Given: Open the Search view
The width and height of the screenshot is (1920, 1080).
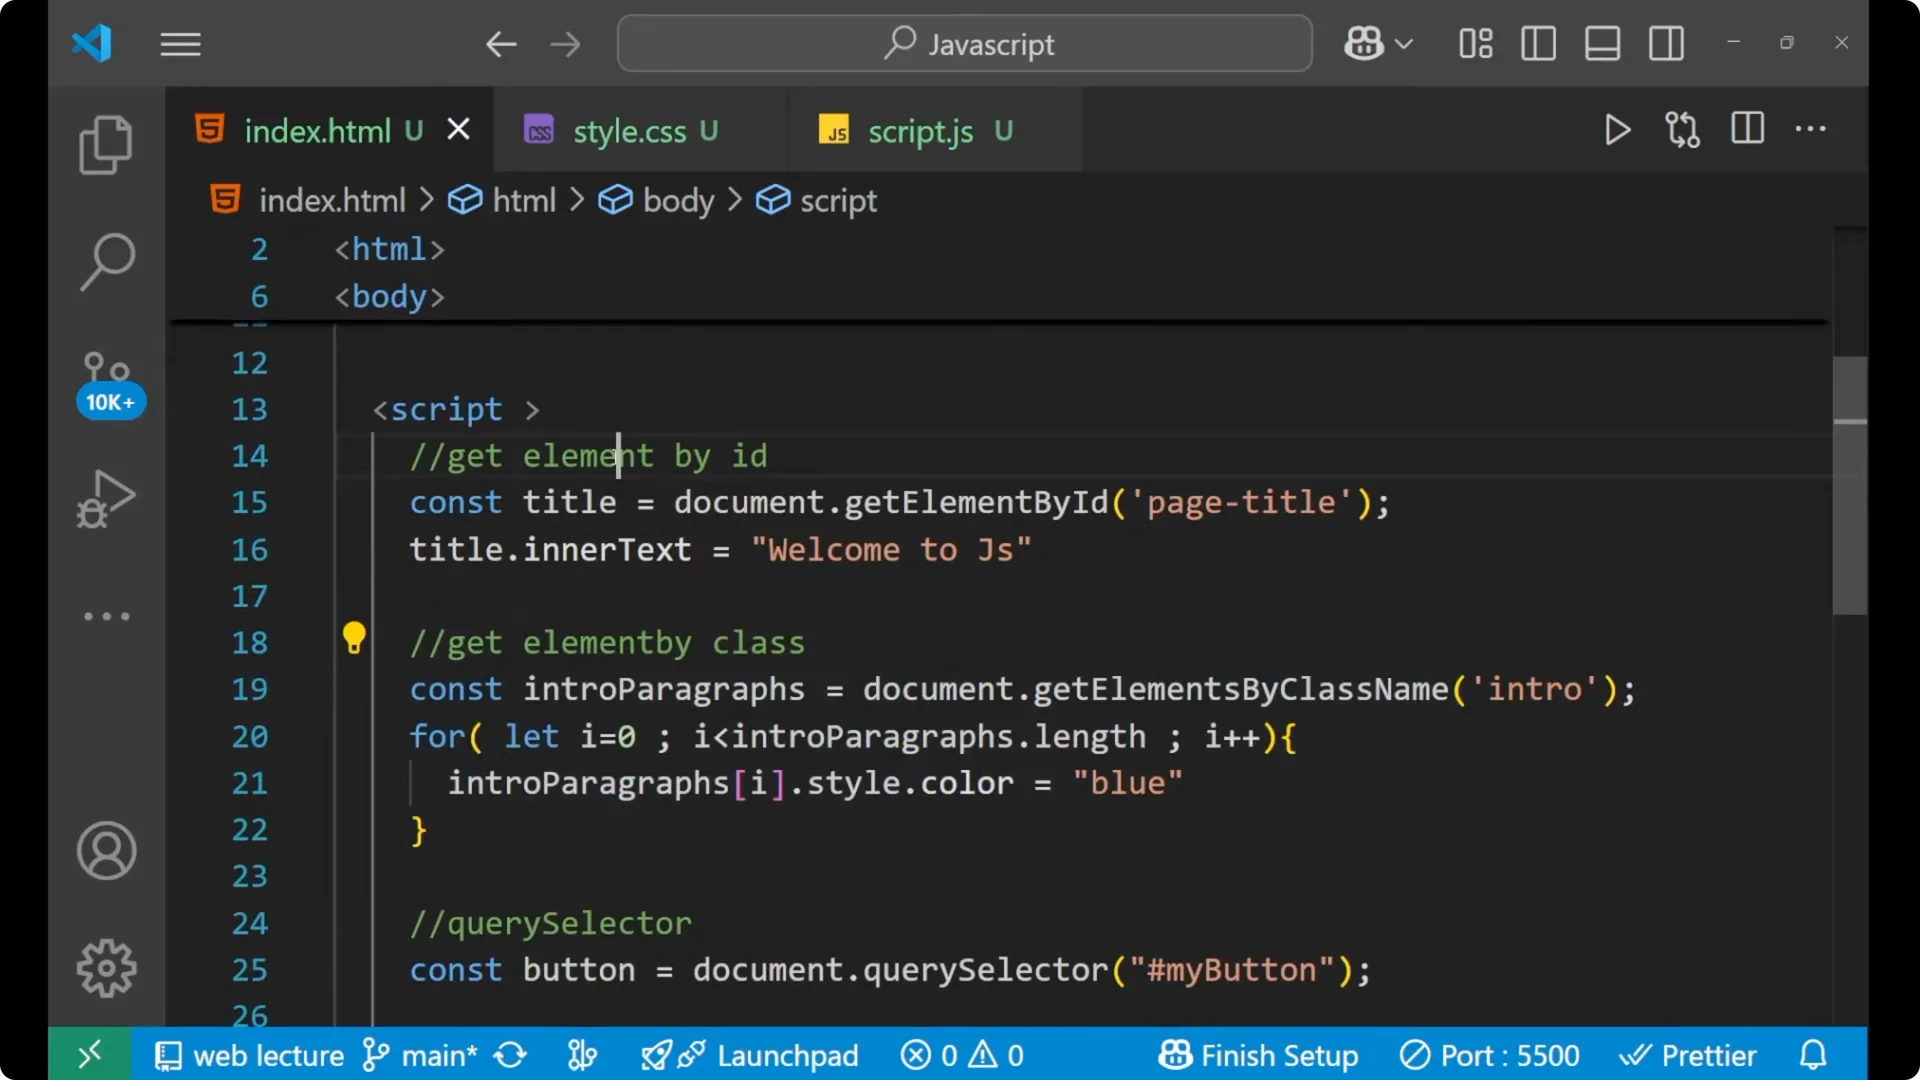Looking at the screenshot, I should [x=105, y=262].
